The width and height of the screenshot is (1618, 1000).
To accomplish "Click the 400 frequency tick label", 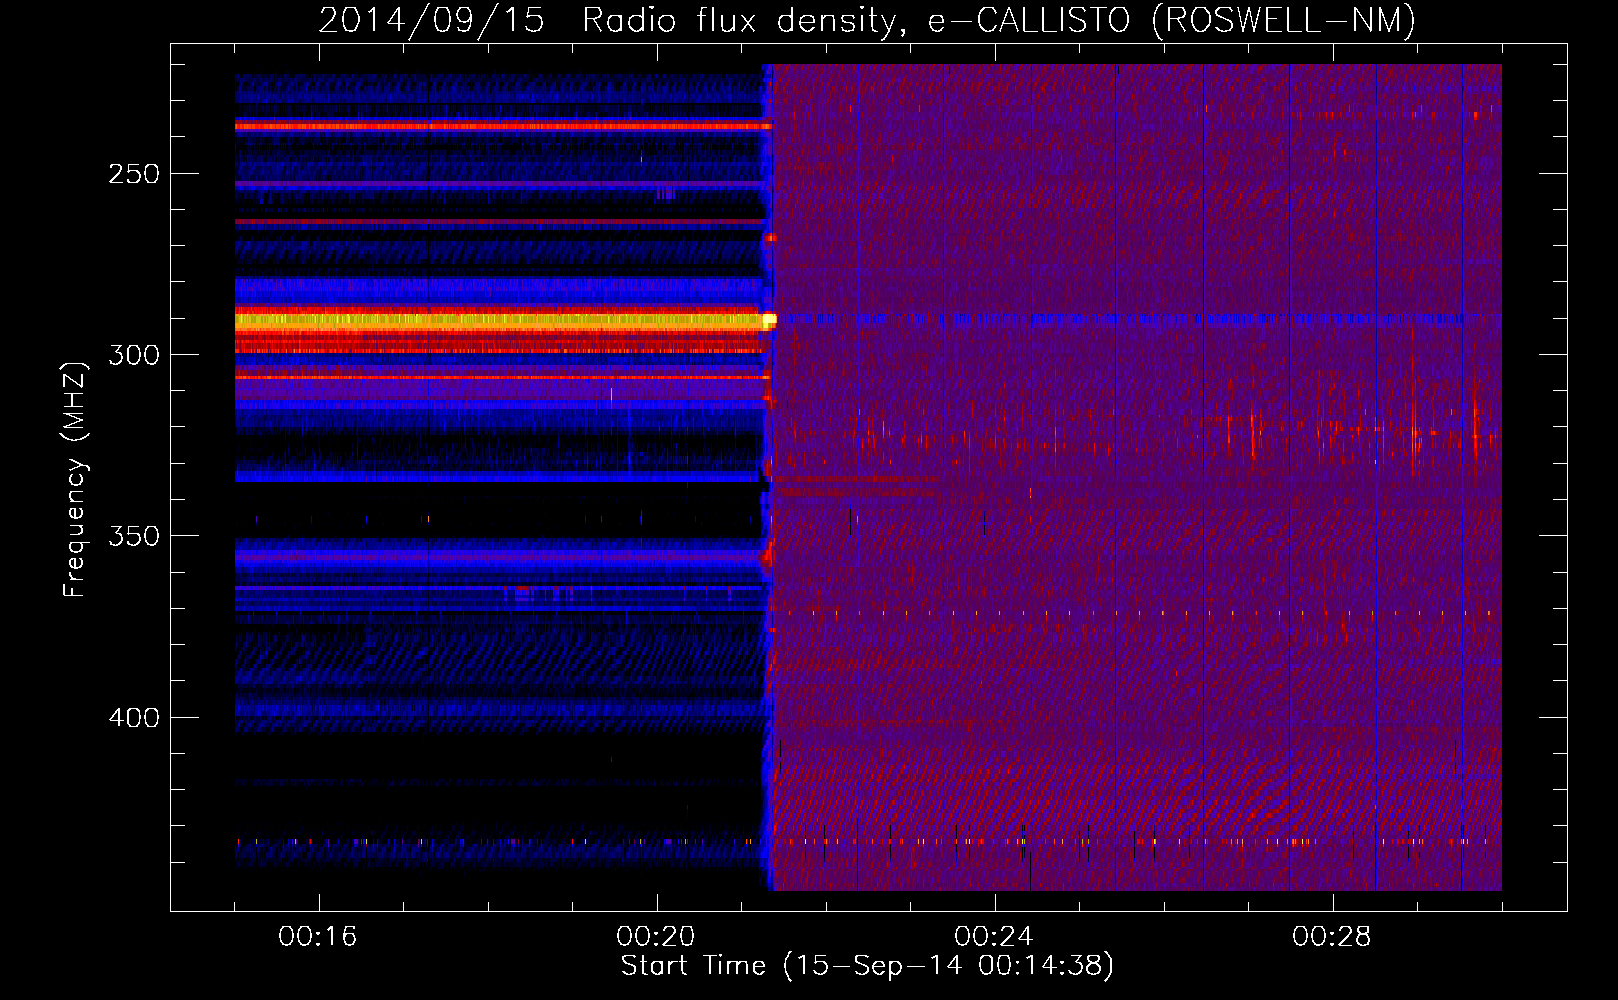I will [134, 718].
